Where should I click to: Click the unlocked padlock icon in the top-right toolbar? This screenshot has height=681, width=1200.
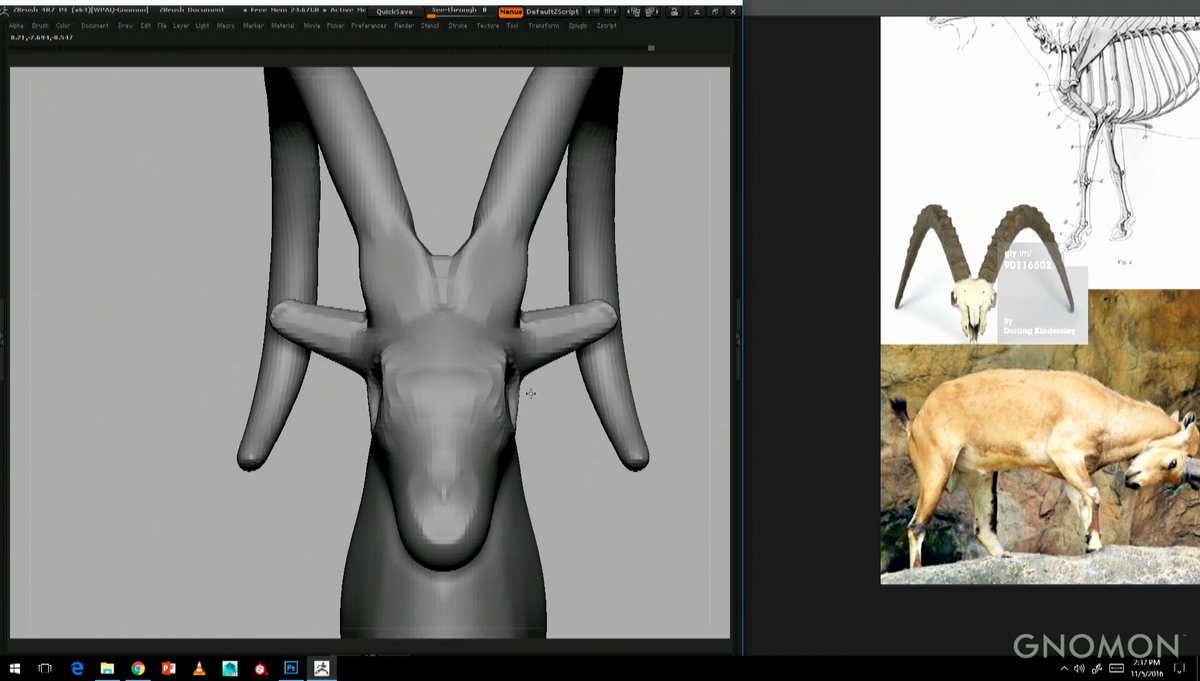click(675, 11)
